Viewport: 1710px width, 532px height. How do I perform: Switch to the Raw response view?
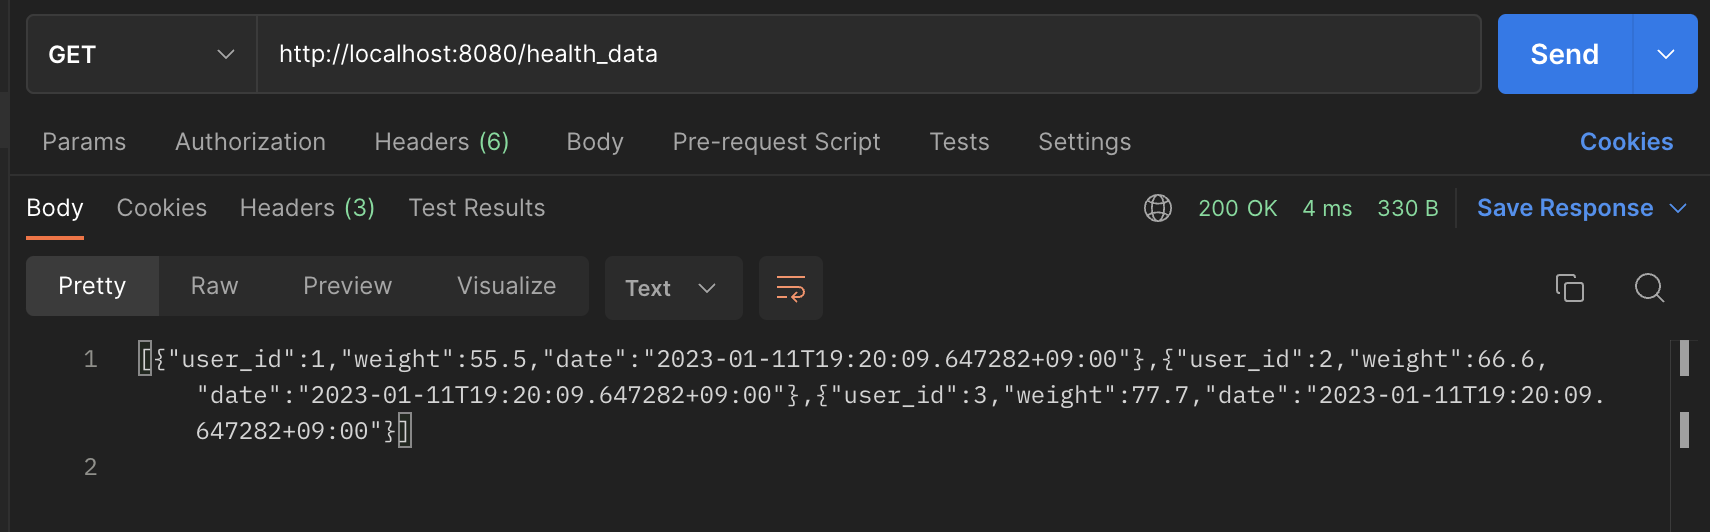pos(214,286)
